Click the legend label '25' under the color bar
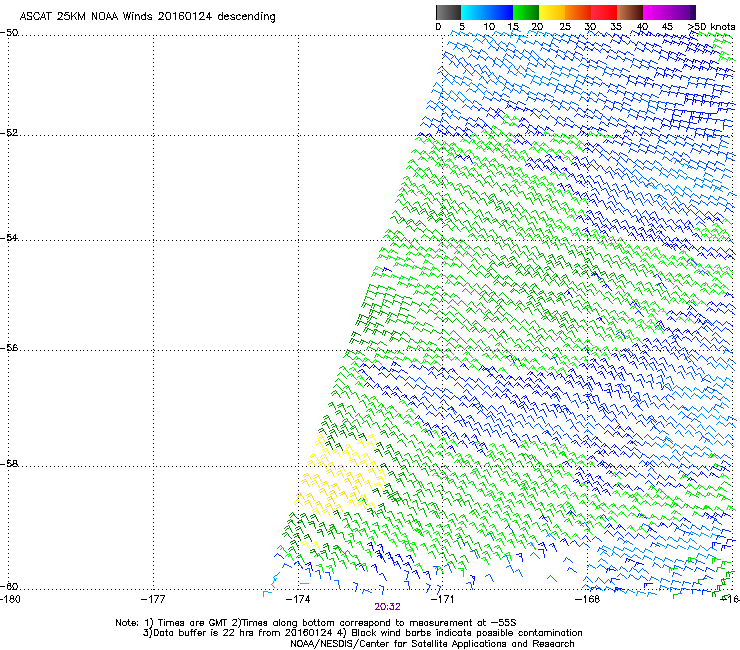740x650 pixels. [x=565, y=27]
